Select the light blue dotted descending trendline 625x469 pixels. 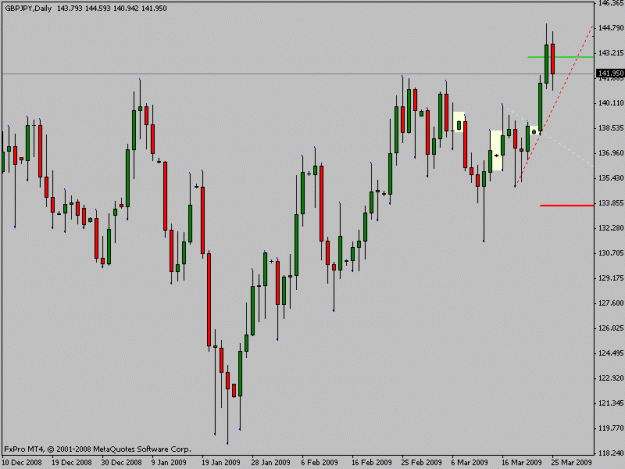(x=548, y=135)
